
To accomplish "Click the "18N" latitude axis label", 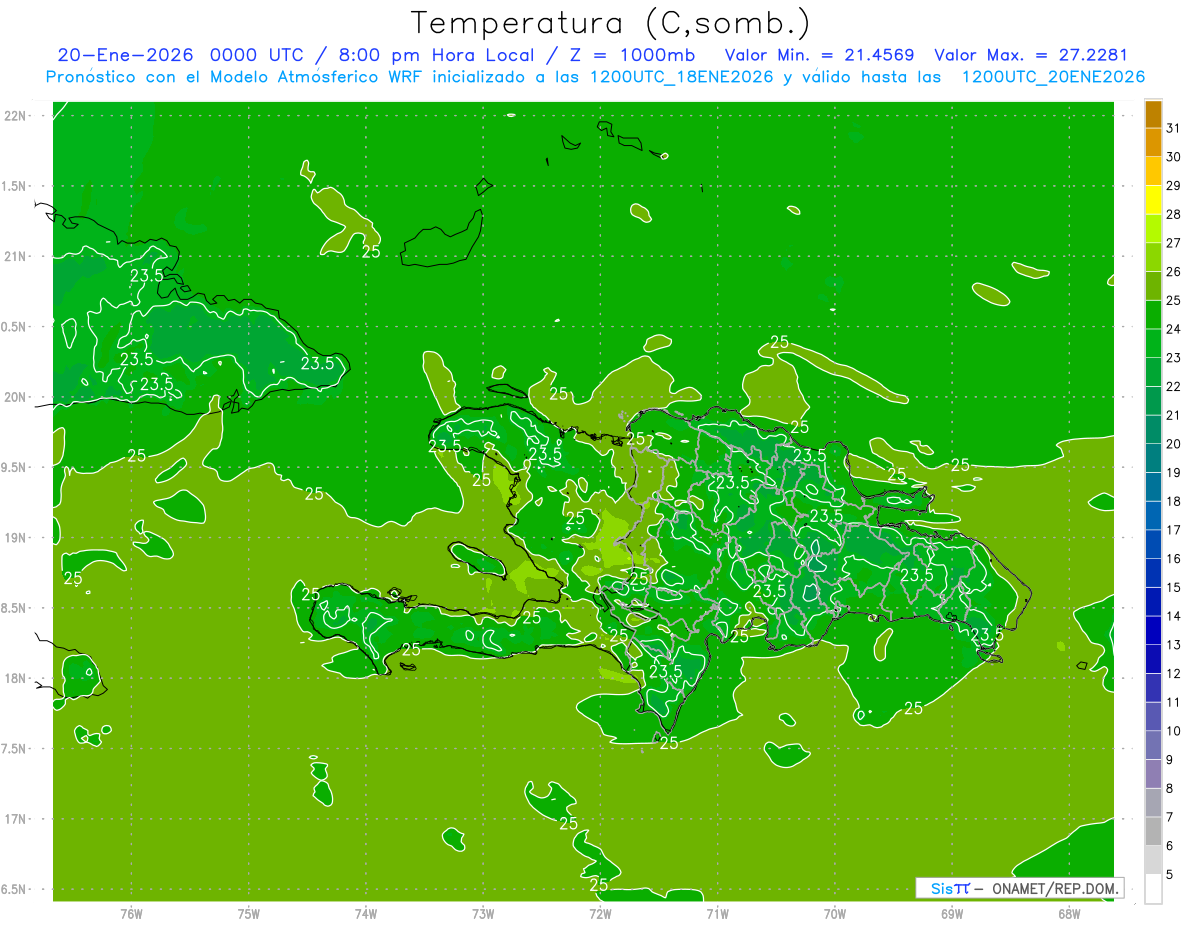I will pyautogui.click(x=14, y=679).
